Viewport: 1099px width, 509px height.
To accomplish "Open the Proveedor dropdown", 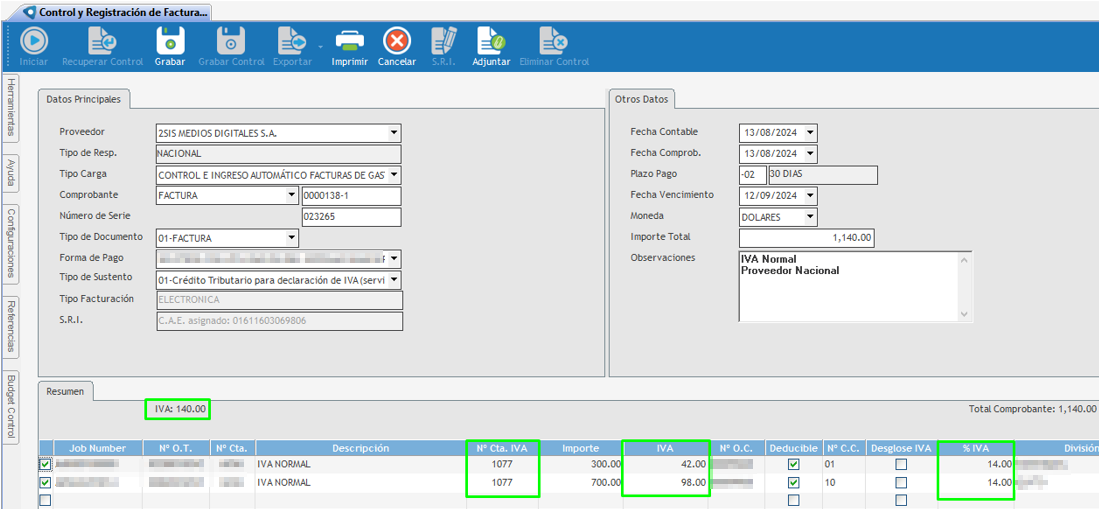I will coord(395,133).
